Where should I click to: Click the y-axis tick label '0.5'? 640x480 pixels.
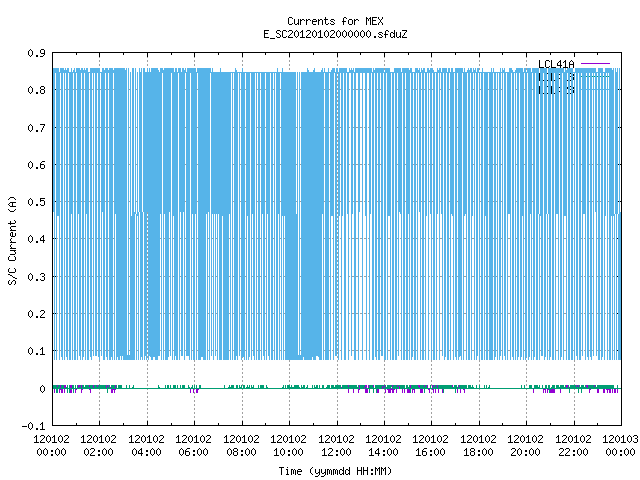pyautogui.click(x=36, y=202)
